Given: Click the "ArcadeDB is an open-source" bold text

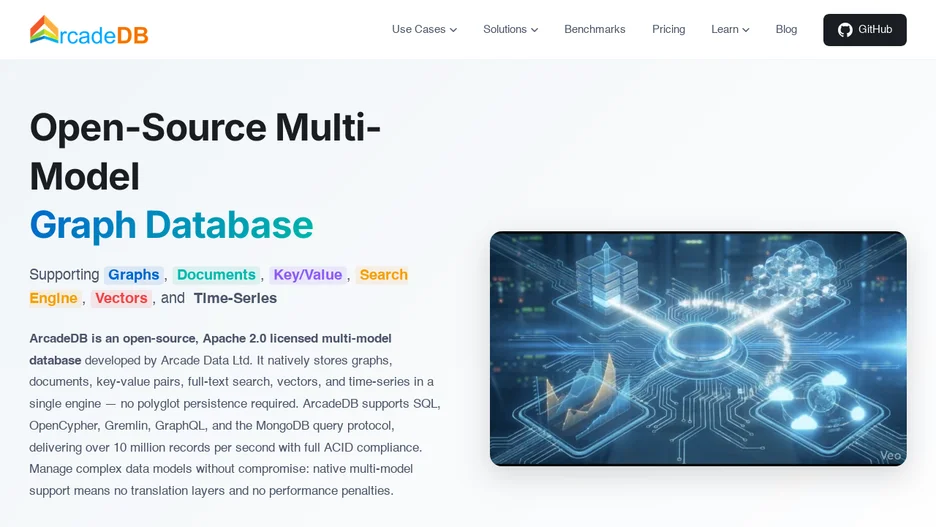Looking at the screenshot, I should coord(113,338).
